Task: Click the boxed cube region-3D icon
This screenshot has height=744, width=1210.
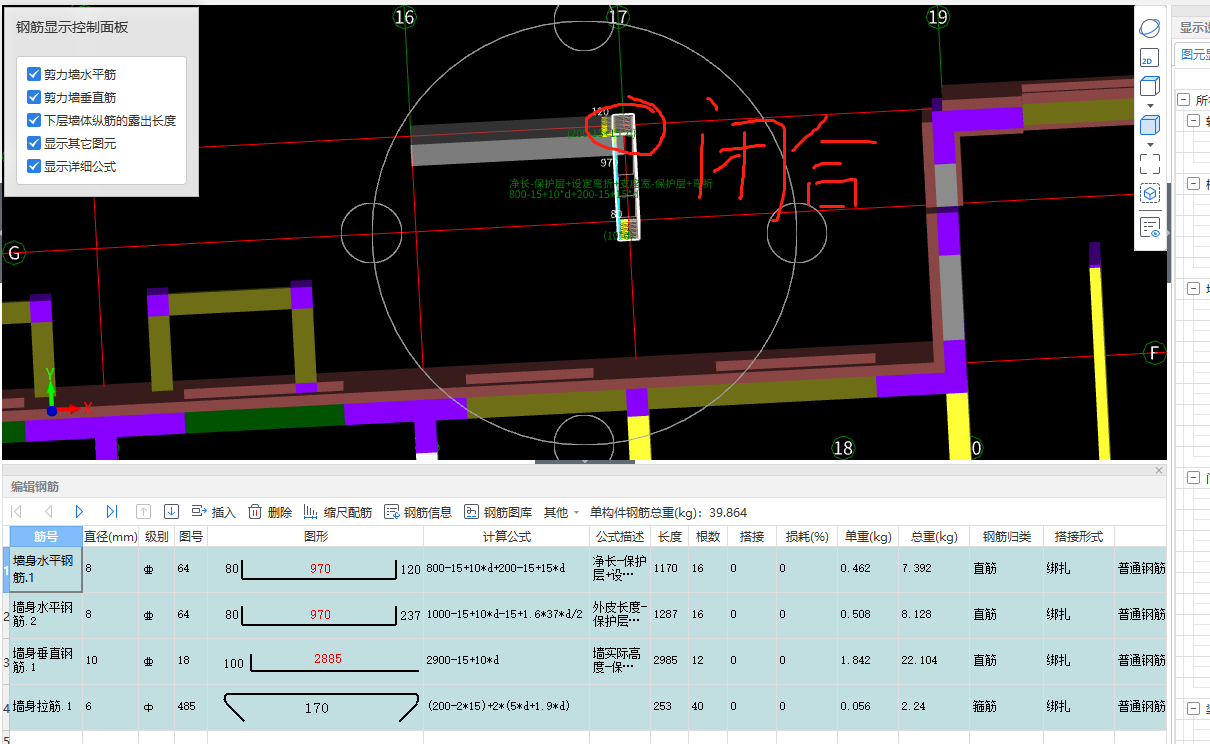Action: coord(1150,194)
